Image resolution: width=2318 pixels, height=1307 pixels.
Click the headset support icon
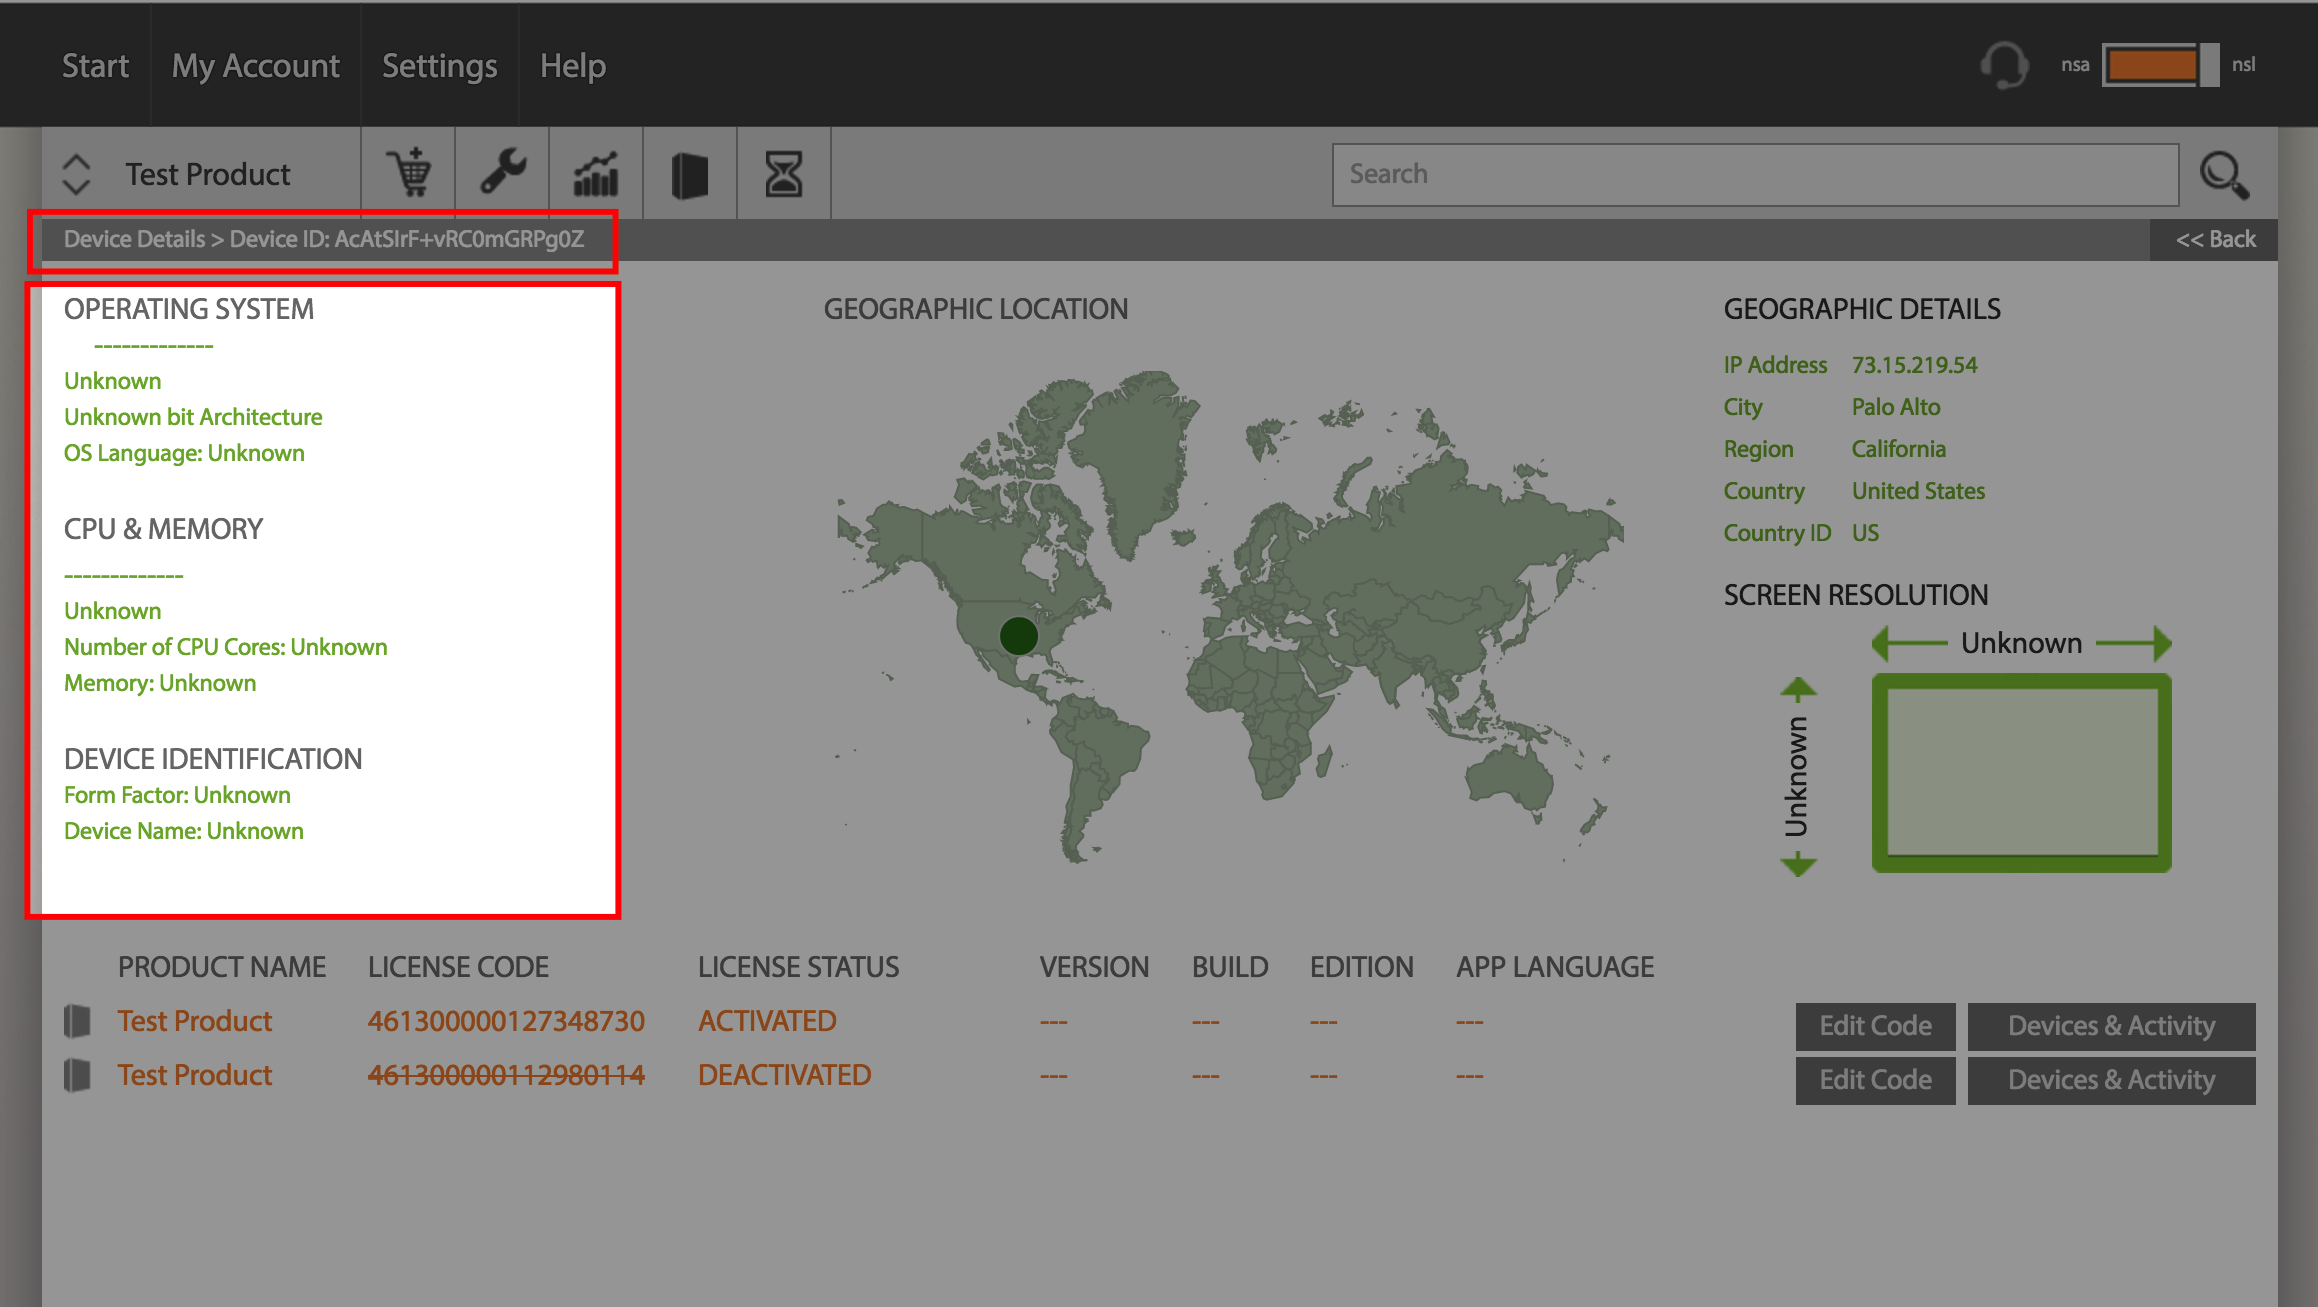[2005, 65]
